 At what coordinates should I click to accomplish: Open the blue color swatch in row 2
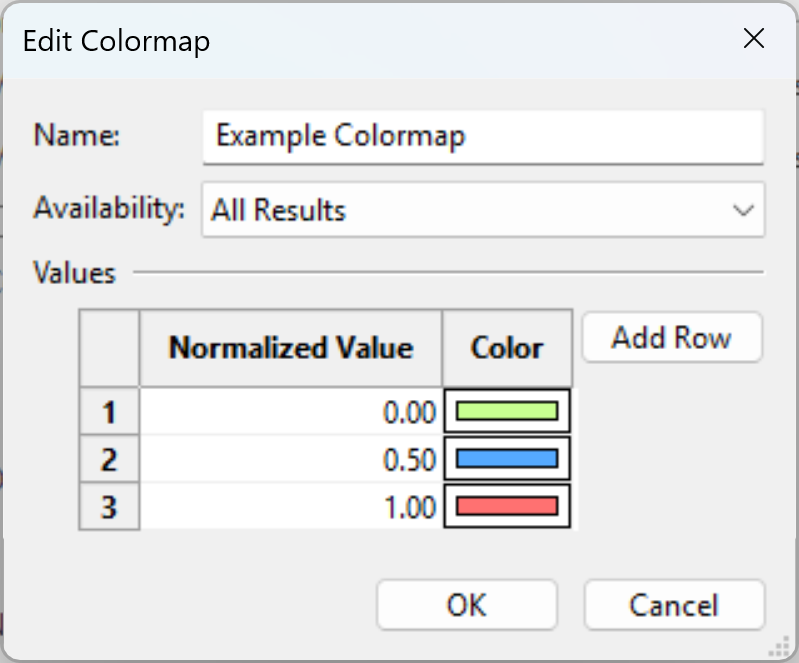click(x=507, y=458)
